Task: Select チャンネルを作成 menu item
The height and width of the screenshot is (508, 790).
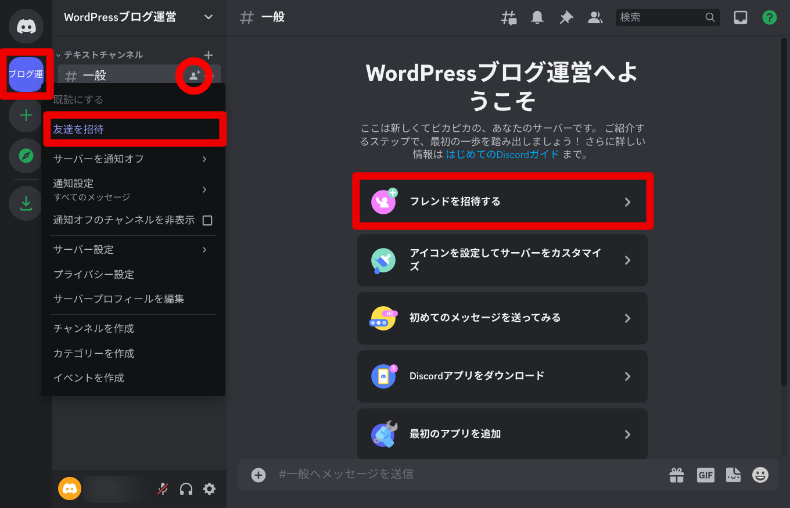Action: click(133, 329)
